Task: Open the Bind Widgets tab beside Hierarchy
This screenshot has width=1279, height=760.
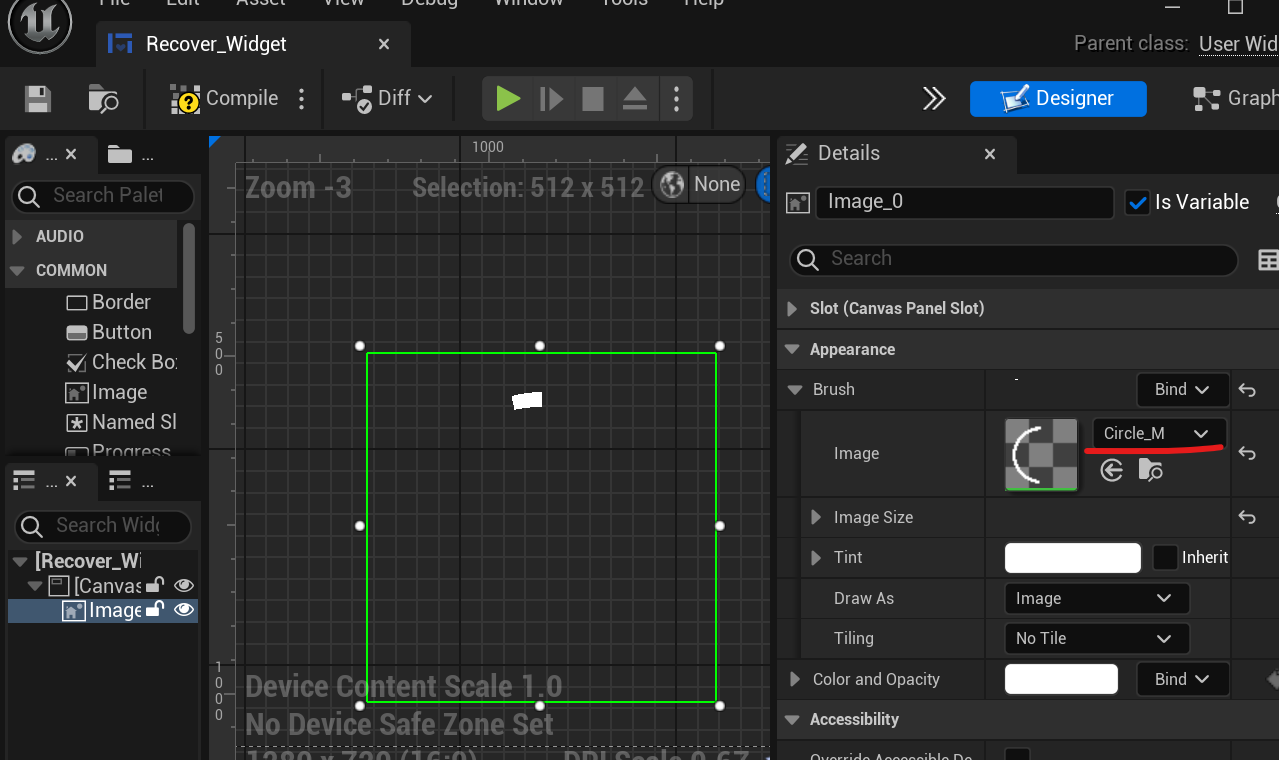Action: click(x=131, y=482)
